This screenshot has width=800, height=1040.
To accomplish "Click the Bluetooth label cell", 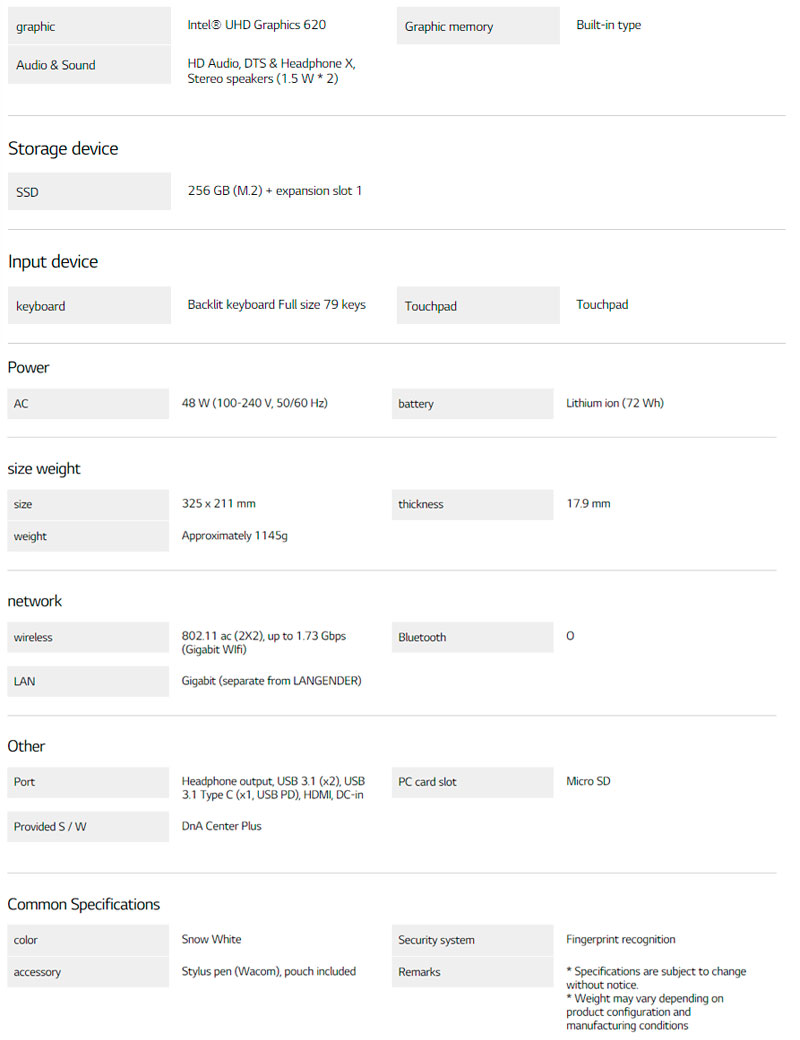I will [x=472, y=637].
